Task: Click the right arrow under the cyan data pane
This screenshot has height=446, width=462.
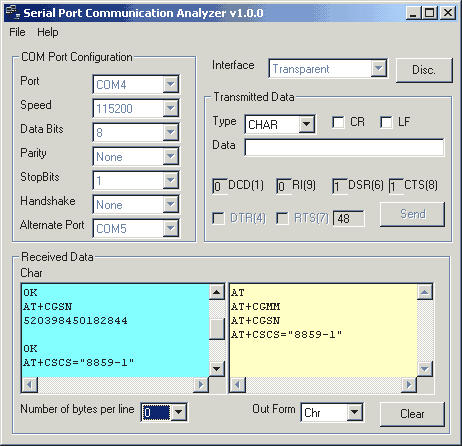Action: click(201, 385)
